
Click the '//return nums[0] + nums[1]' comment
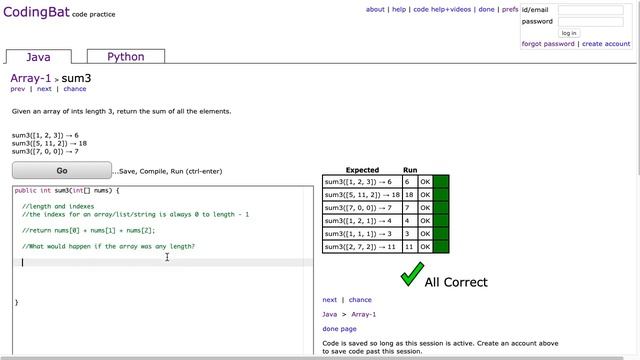[x=89, y=231]
